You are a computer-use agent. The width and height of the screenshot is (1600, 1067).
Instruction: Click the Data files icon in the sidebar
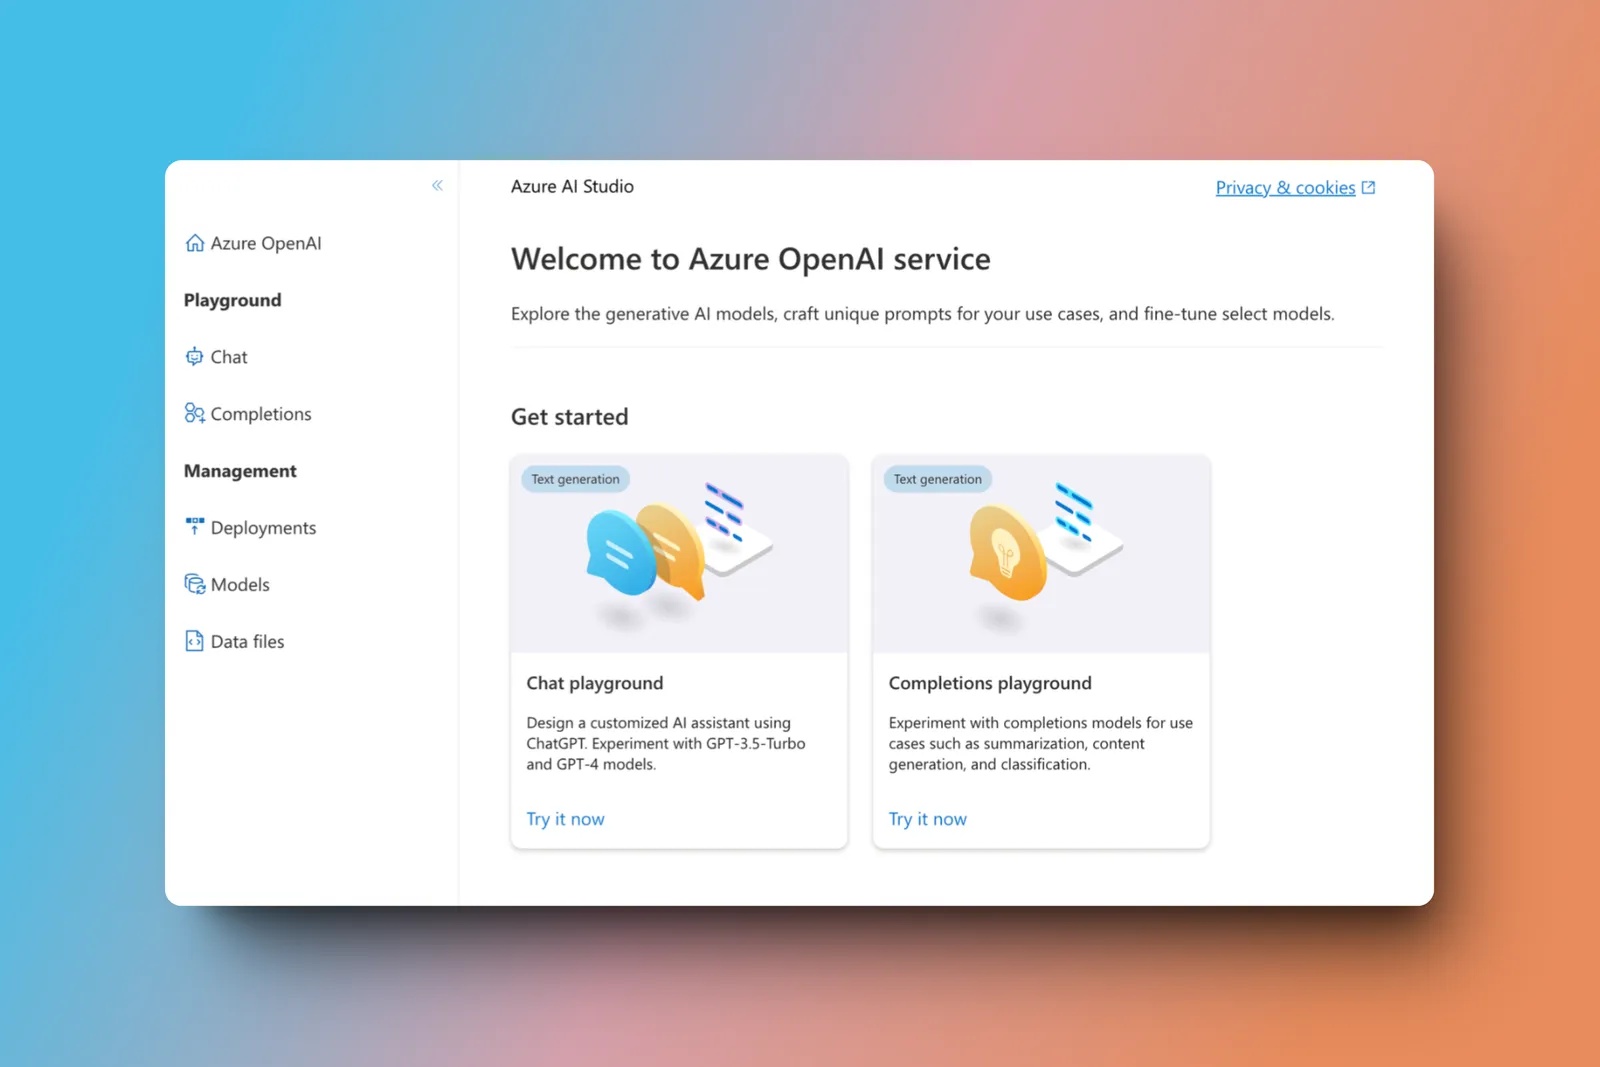coord(195,641)
